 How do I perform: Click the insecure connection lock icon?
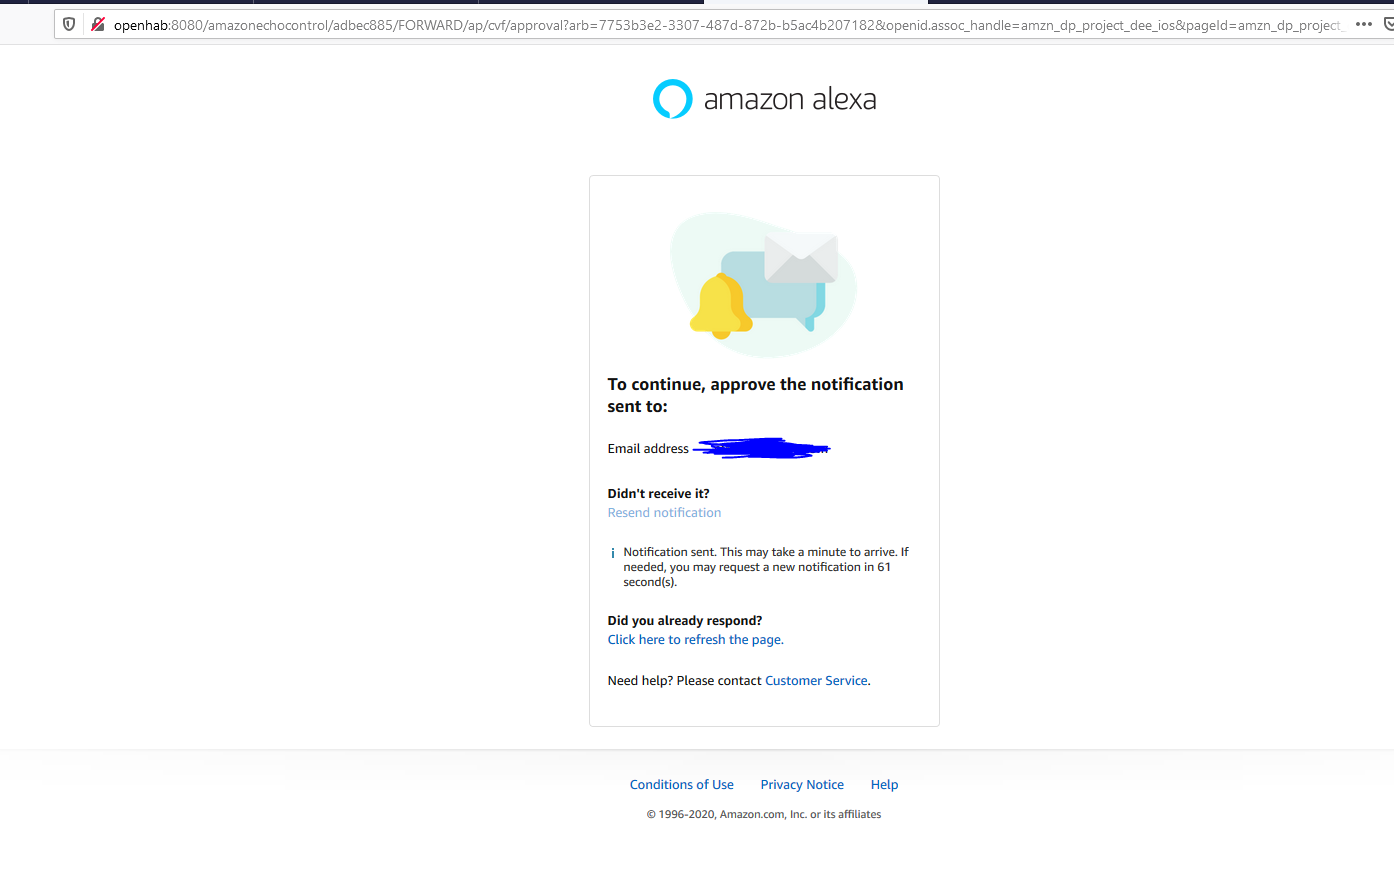(x=98, y=24)
